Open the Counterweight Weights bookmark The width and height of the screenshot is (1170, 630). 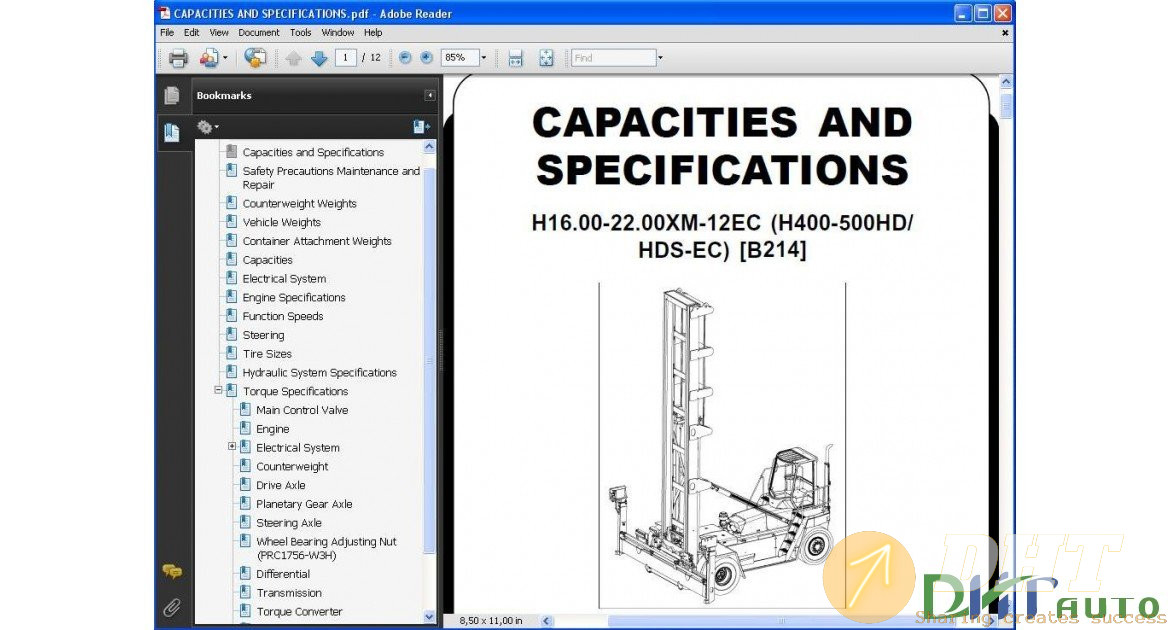pyautogui.click(x=299, y=204)
